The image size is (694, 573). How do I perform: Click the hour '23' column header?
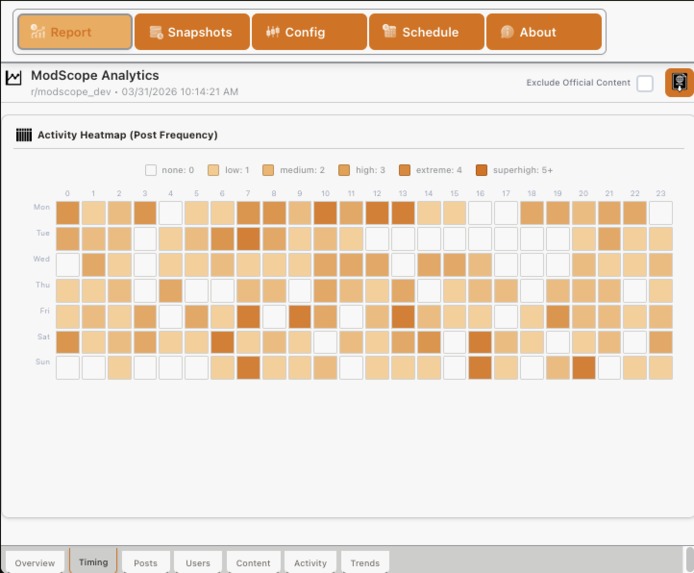[x=661, y=193]
